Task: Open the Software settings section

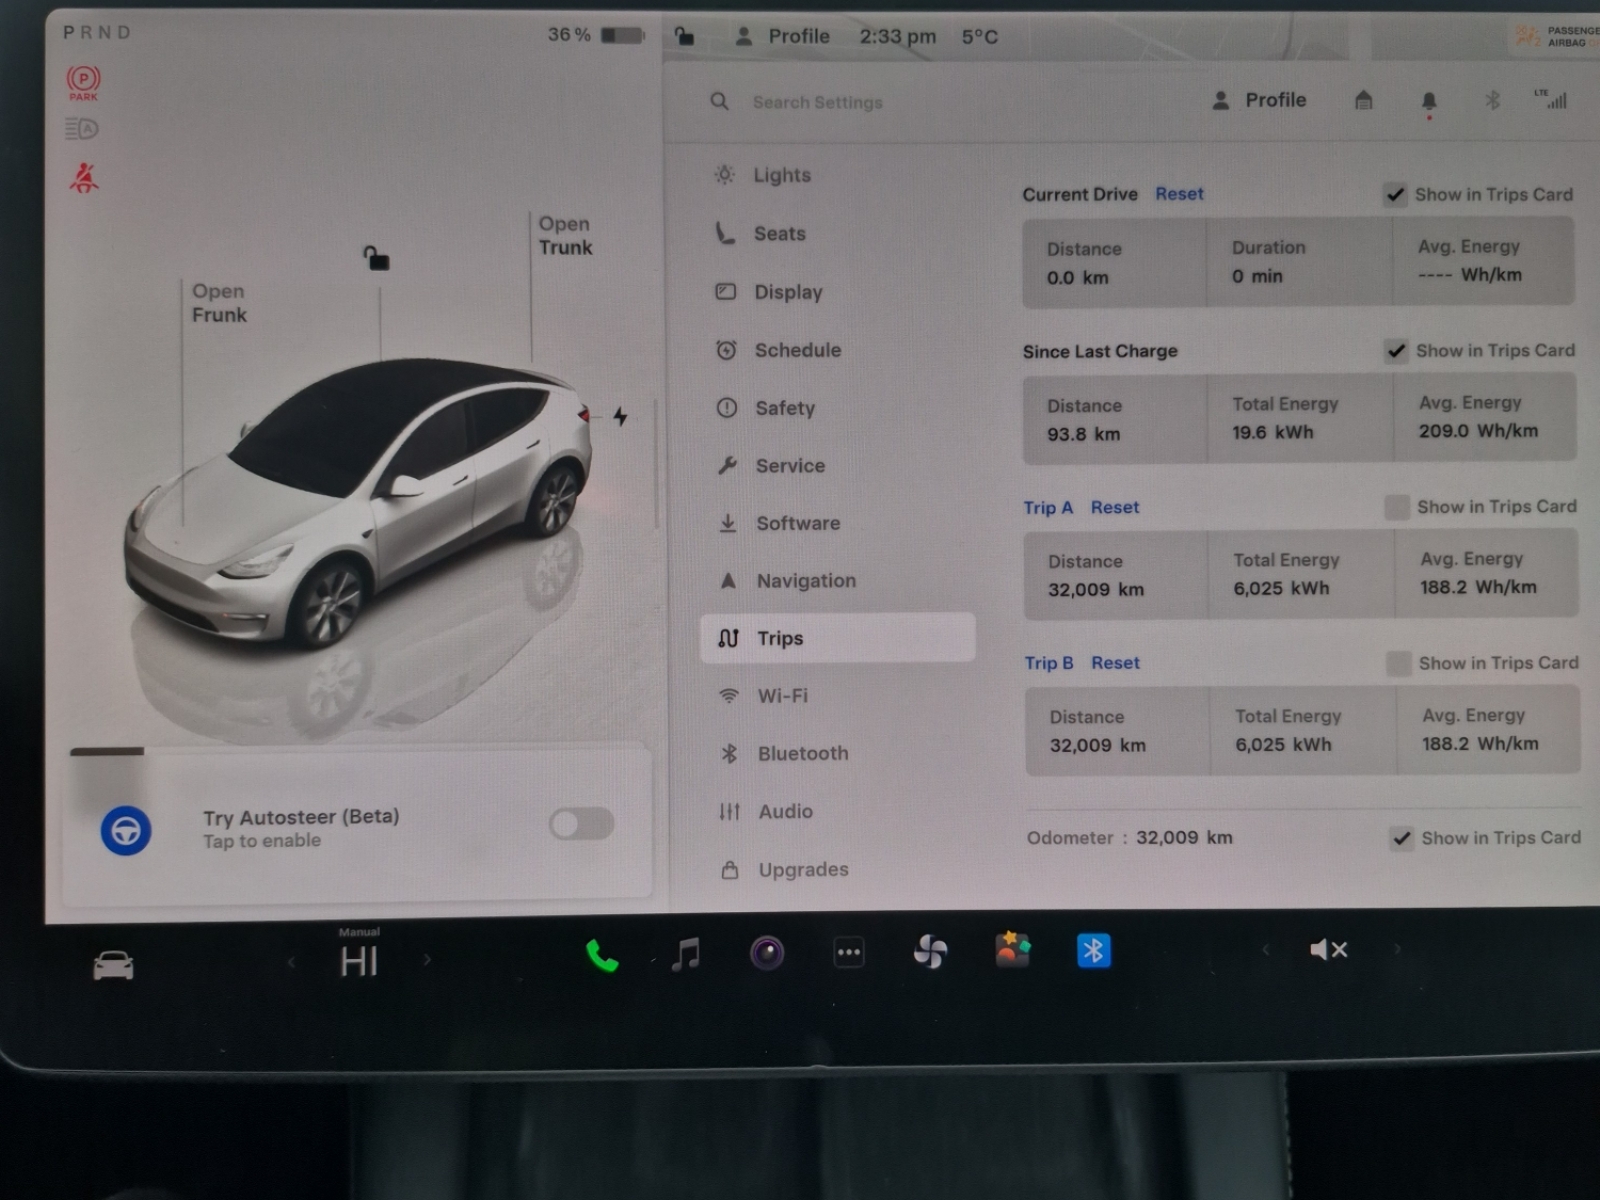Action: click(797, 523)
